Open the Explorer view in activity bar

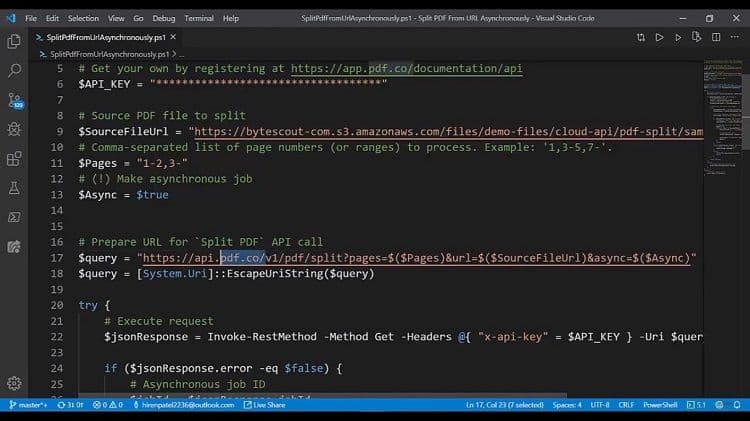14,41
